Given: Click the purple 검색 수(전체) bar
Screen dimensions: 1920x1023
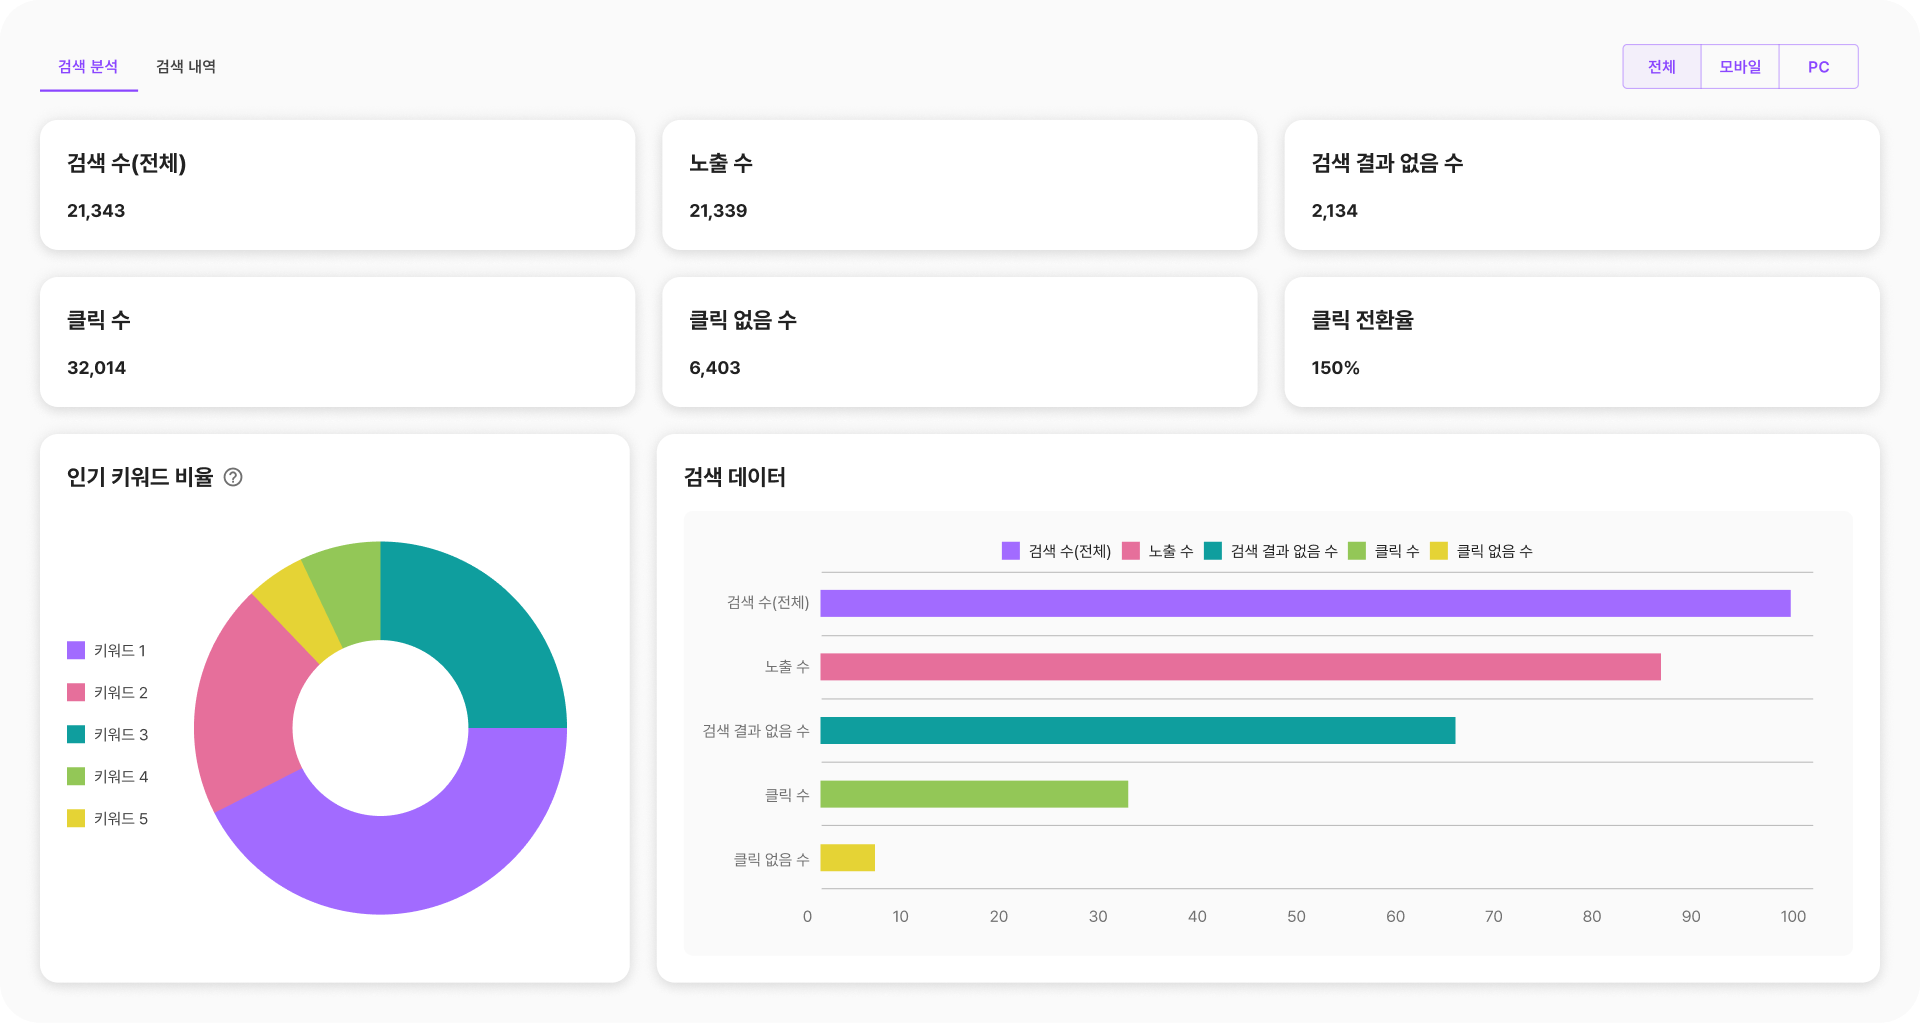Looking at the screenshot, I should tap(1305, 603).
